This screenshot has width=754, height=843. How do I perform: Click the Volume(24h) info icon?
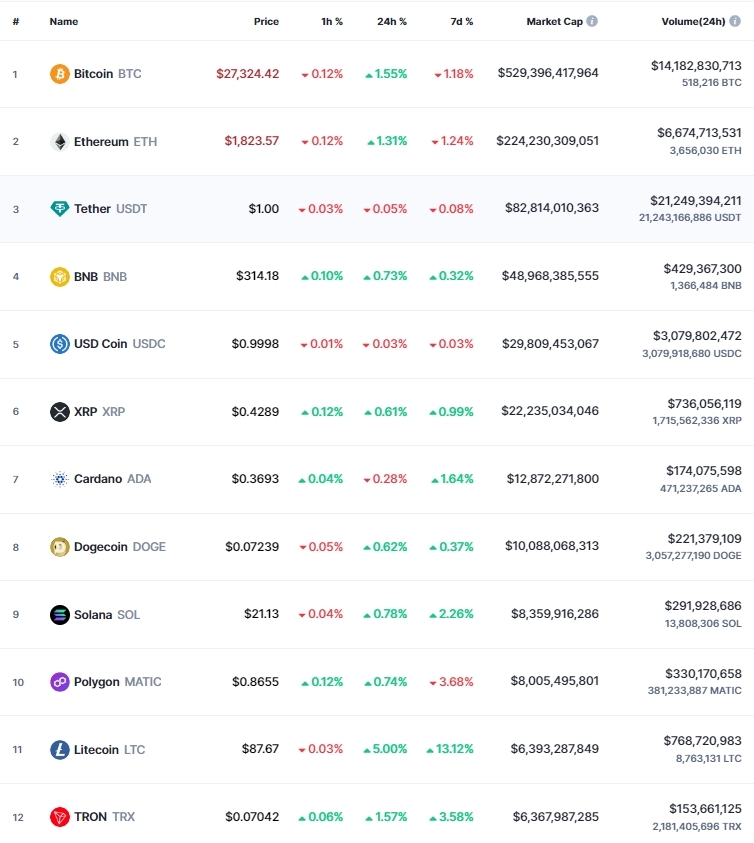pos(735,21)
